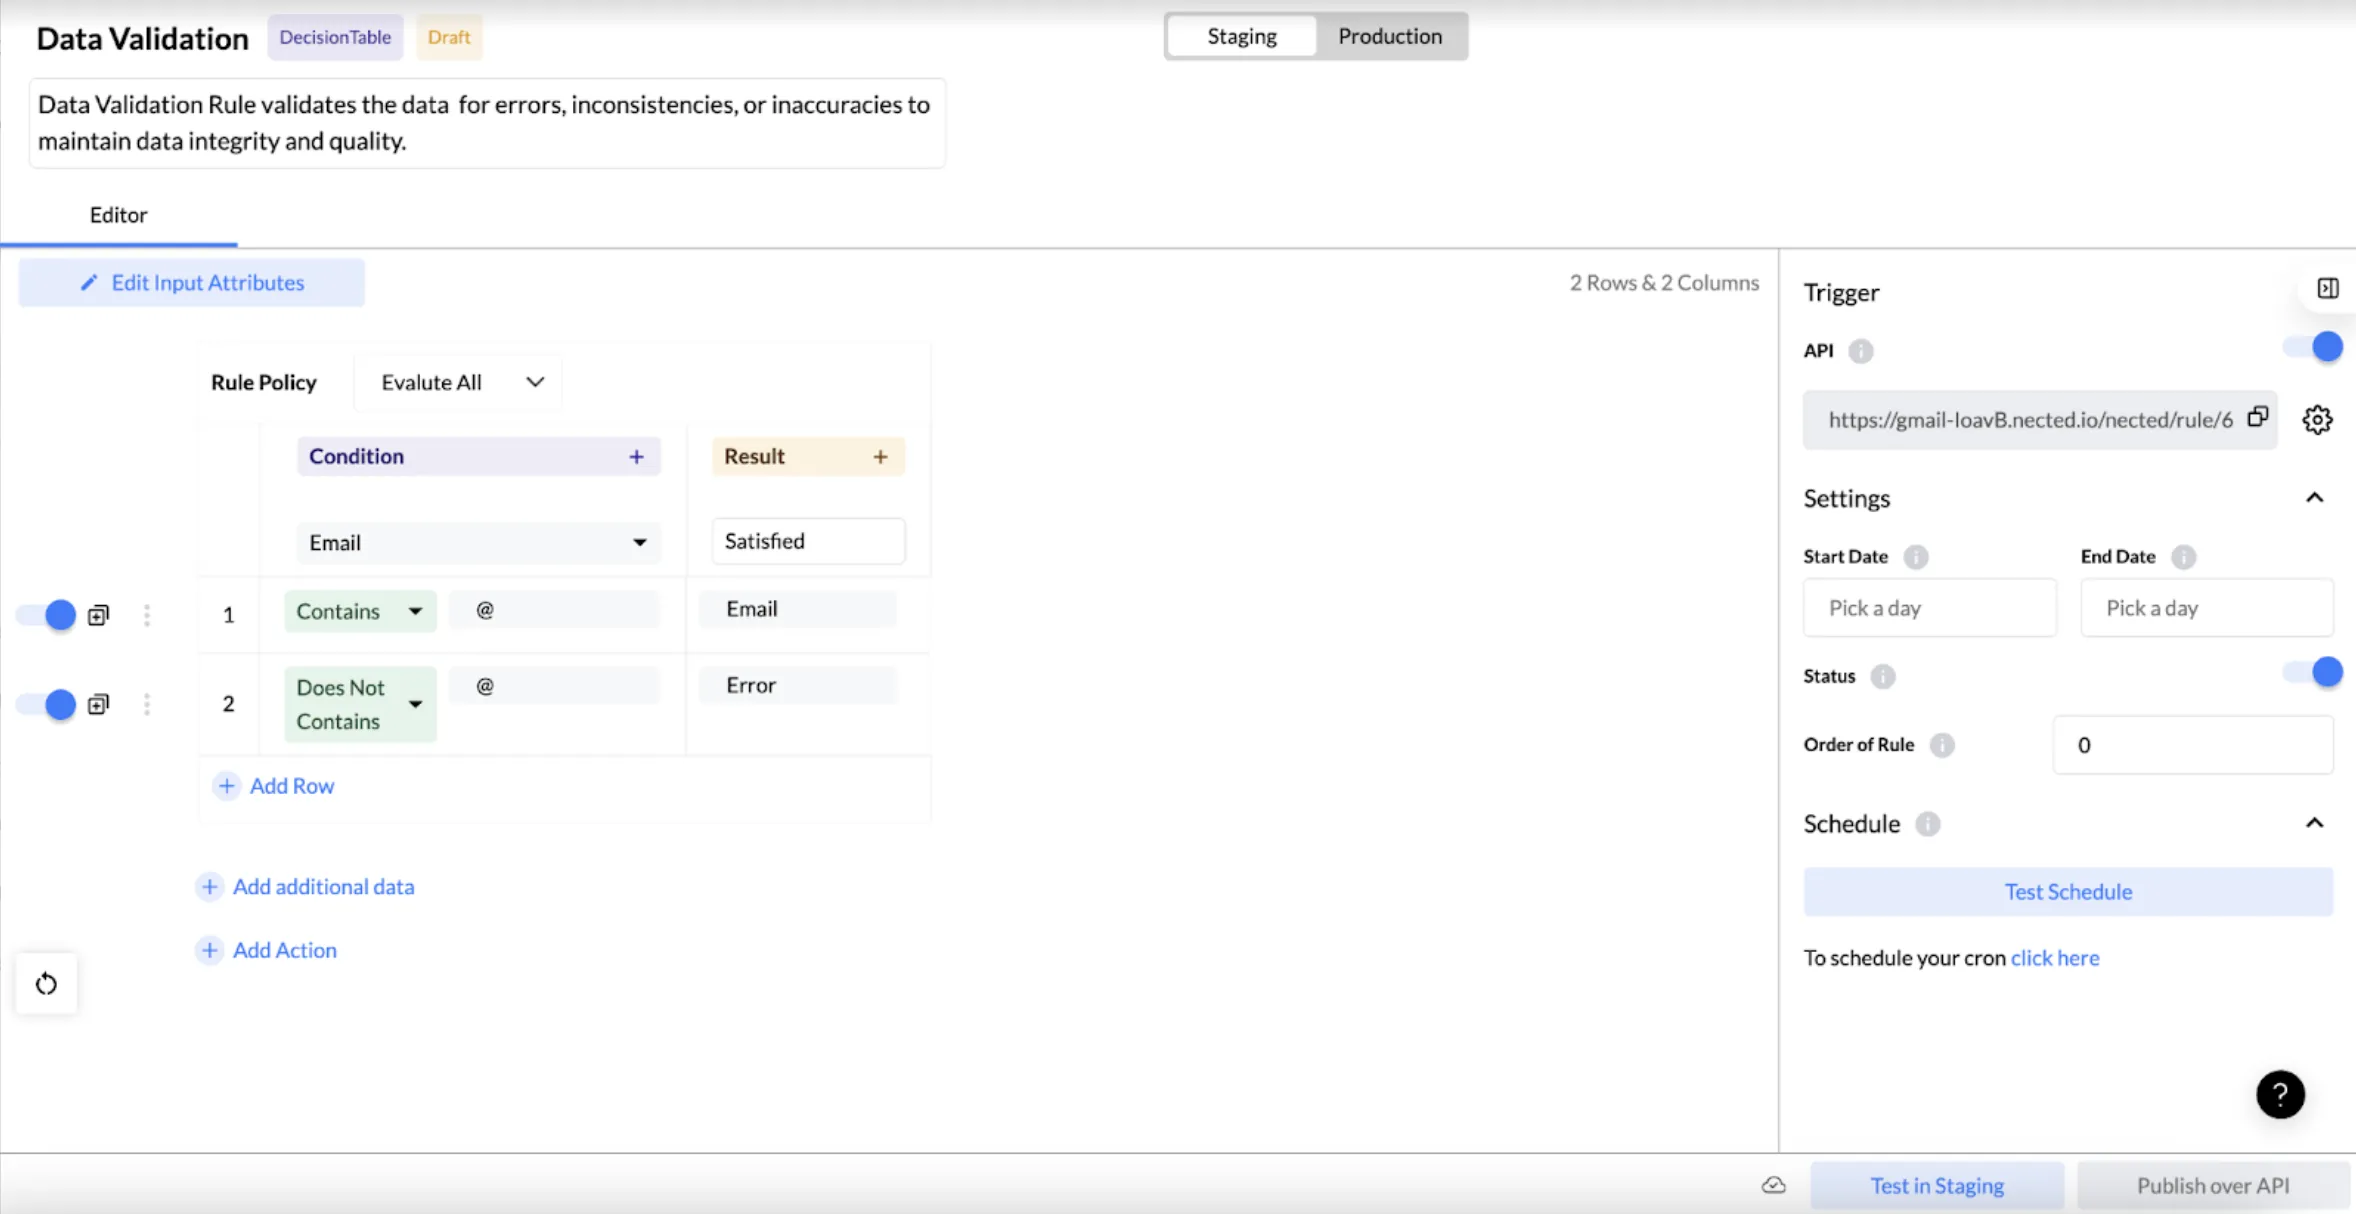Image resolution: width=2356 pixels, height=1214 pixels.
Task: Add a condition column with plus icon
Action: 636,457
